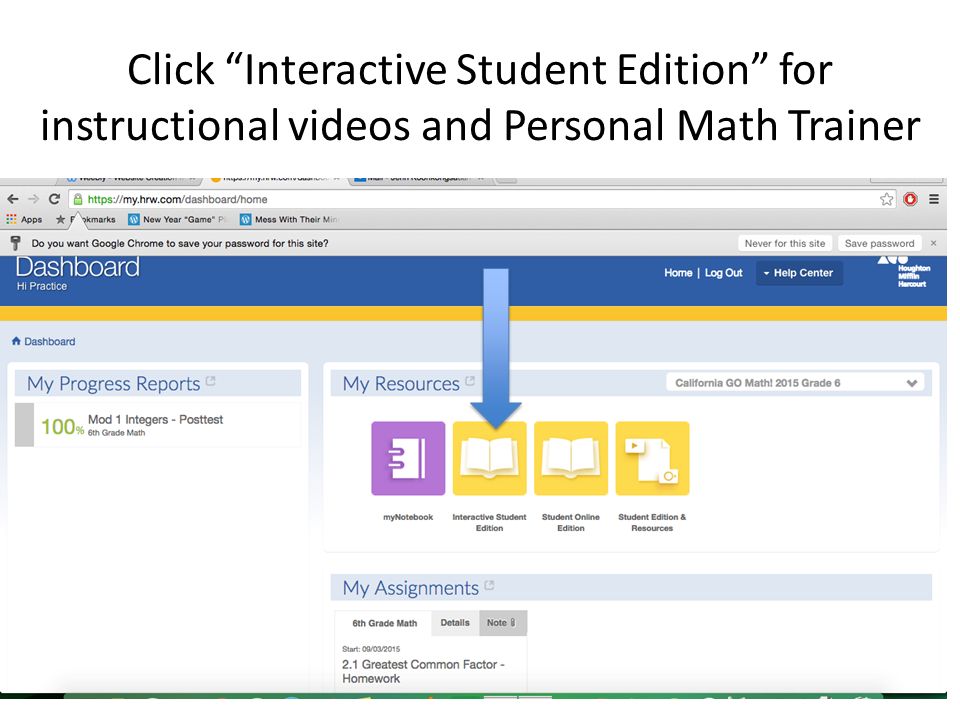Pop out My Assignments panel icon

coord(489,585)
